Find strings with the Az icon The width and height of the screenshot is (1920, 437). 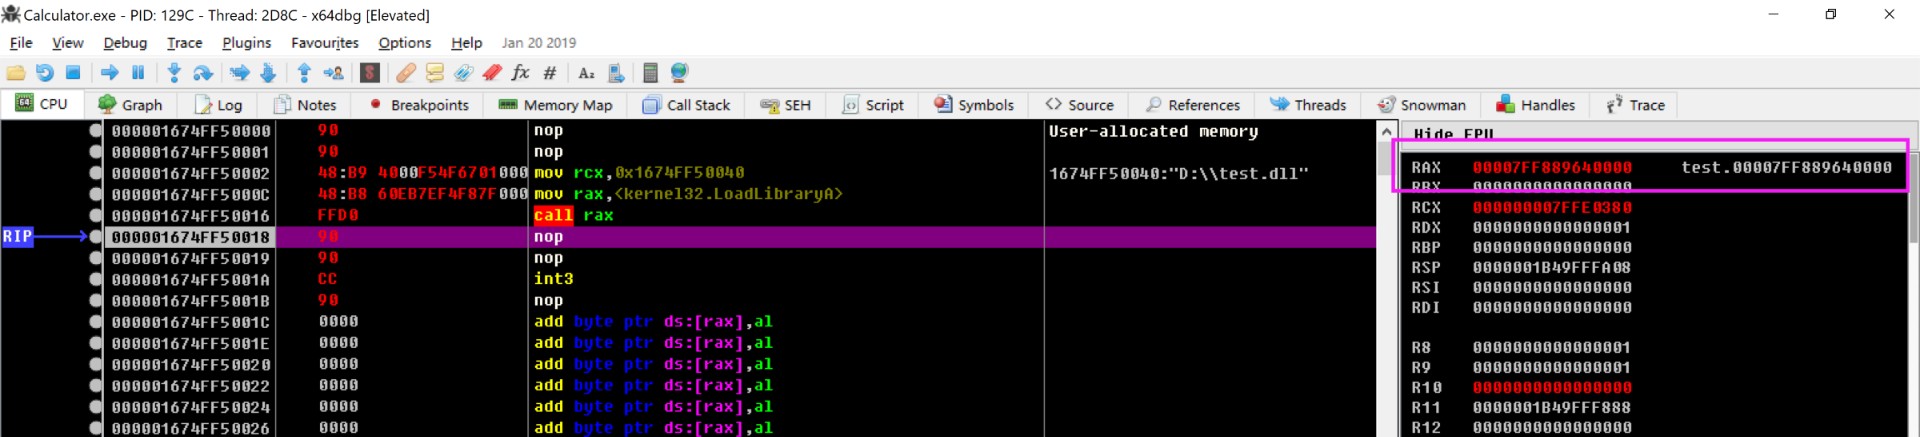tap(587, 73)
